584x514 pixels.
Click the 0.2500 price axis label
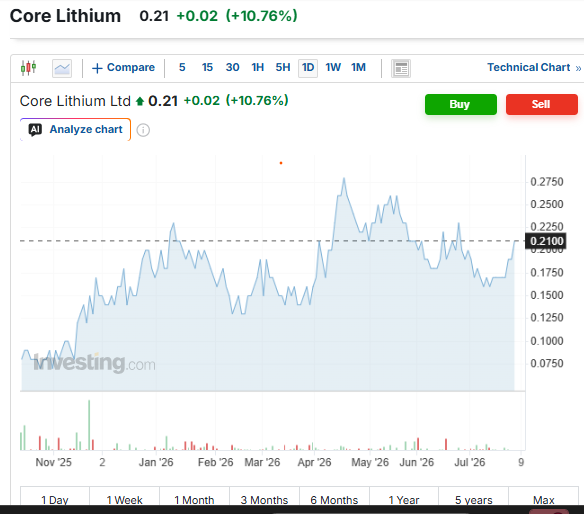tap(547, 204)
